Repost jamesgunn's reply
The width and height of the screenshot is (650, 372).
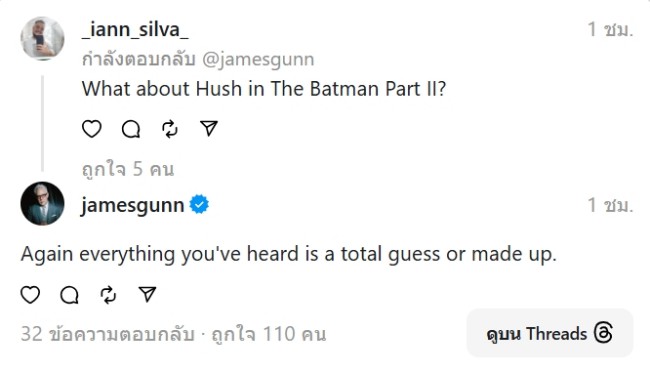(108, 295)
